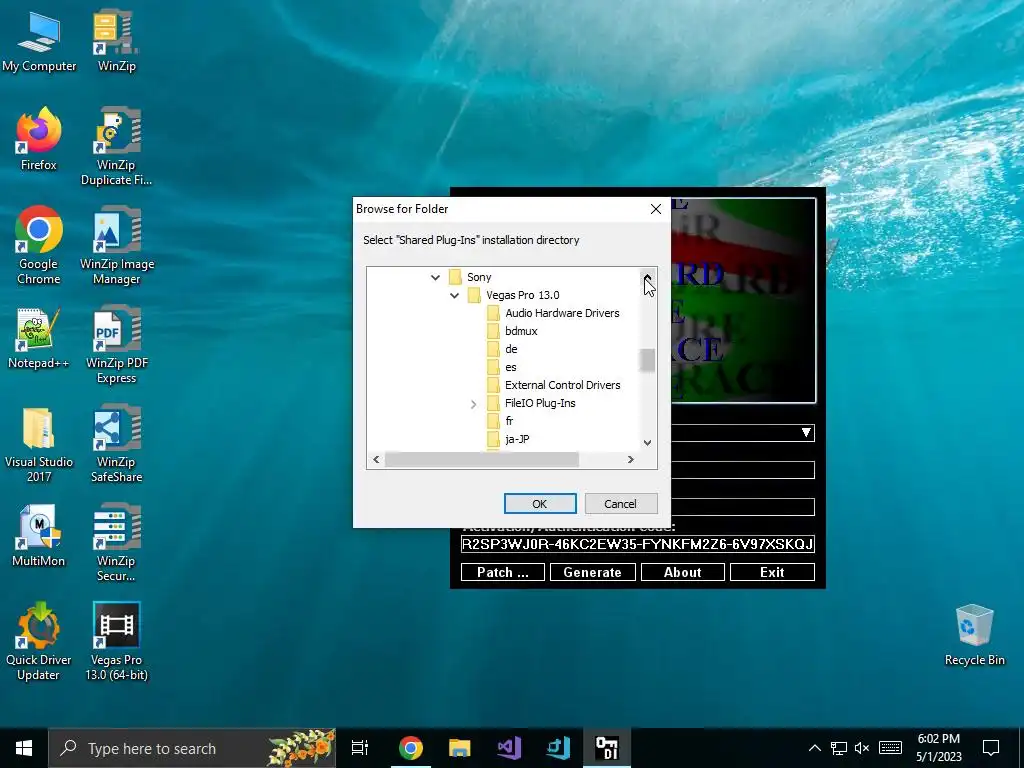Screen dimensions: 1024x768
Task: Open WinZip Secure Backup icon
Action: click(x=116, y=542)
